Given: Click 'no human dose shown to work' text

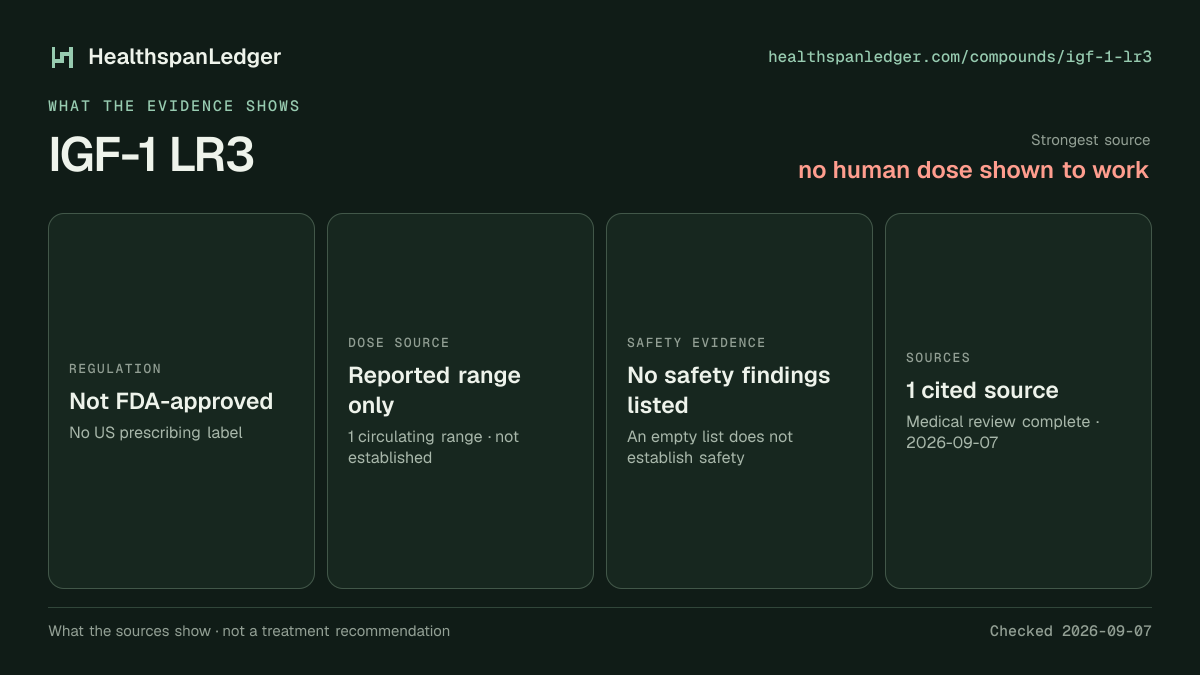Looking at the screenshot, I should 974,170.
